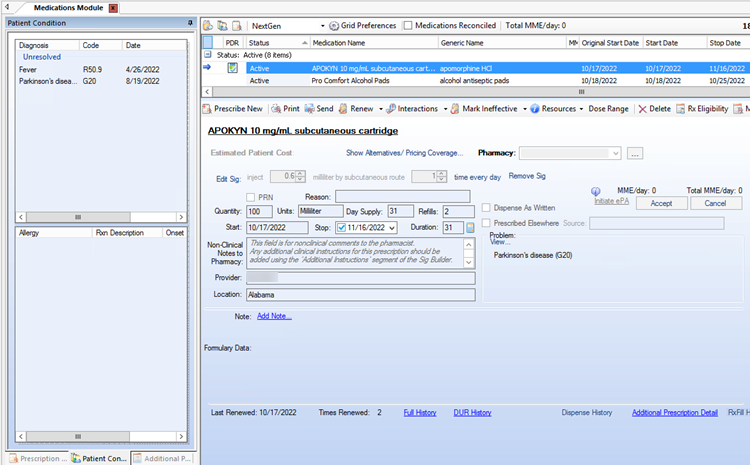This screenshot has height=465, width=750.
Task: Print the selected prescription
Action: pos(286,109)
